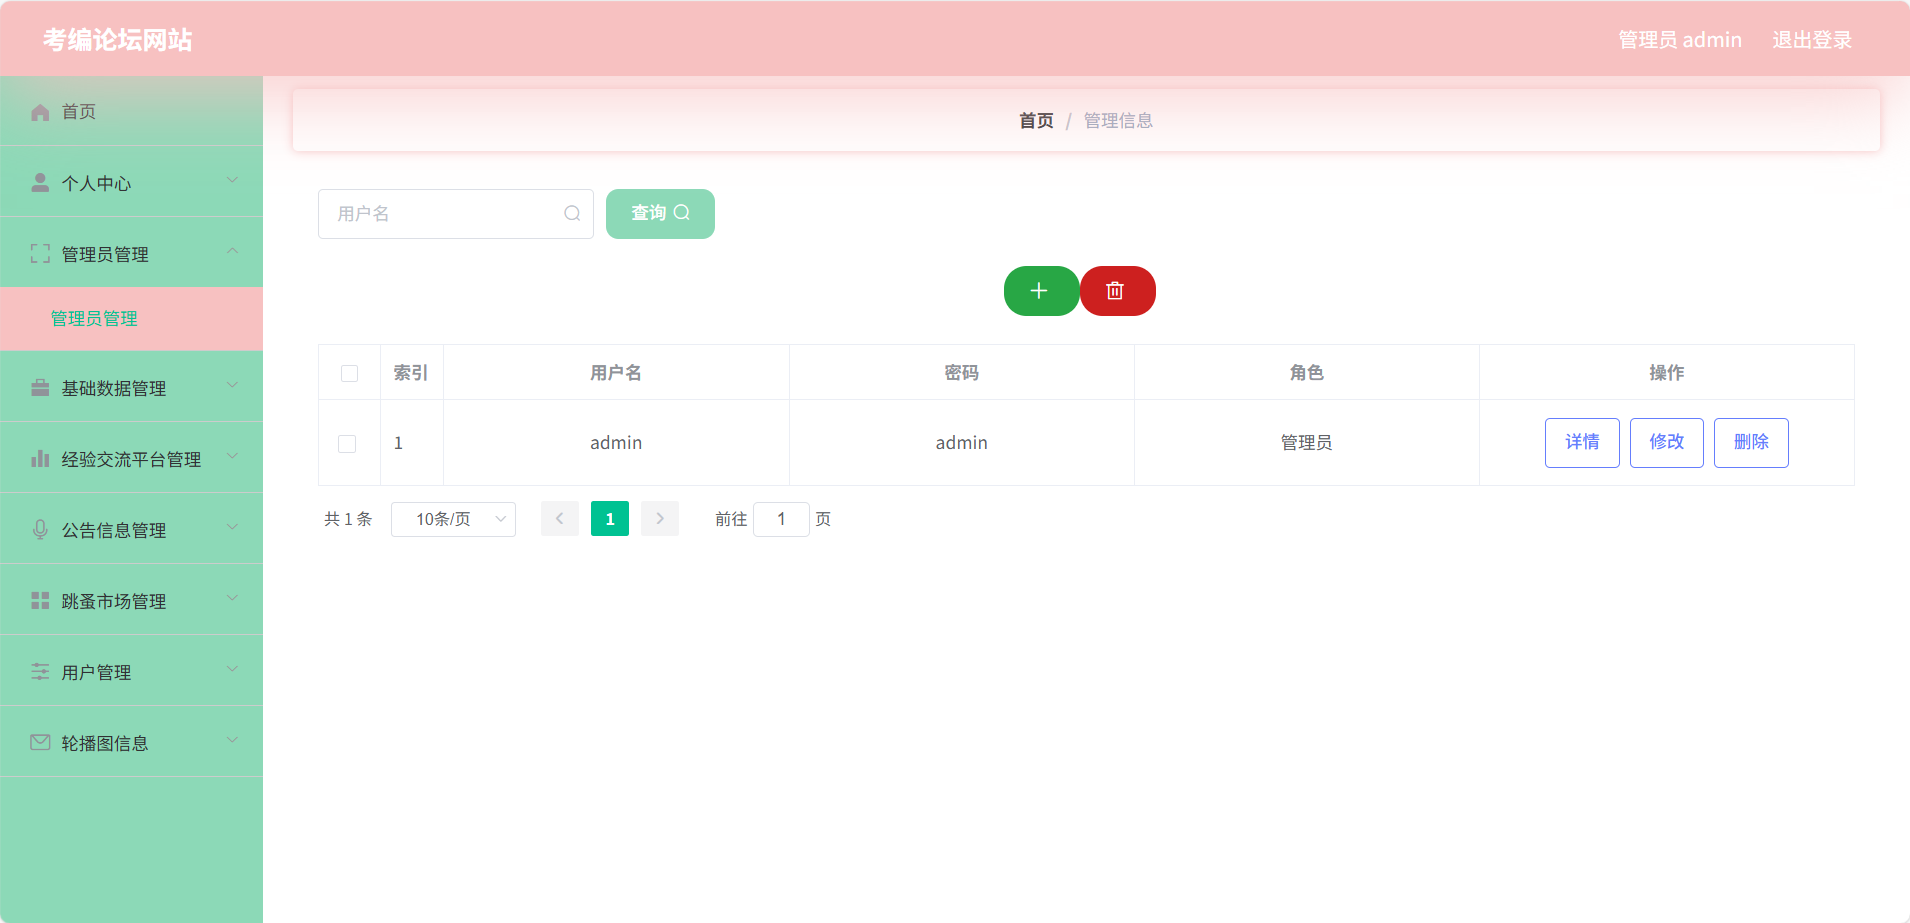Expand 个人中心 using its chevron
The image size is (1910, 923).
pos(232,180)
